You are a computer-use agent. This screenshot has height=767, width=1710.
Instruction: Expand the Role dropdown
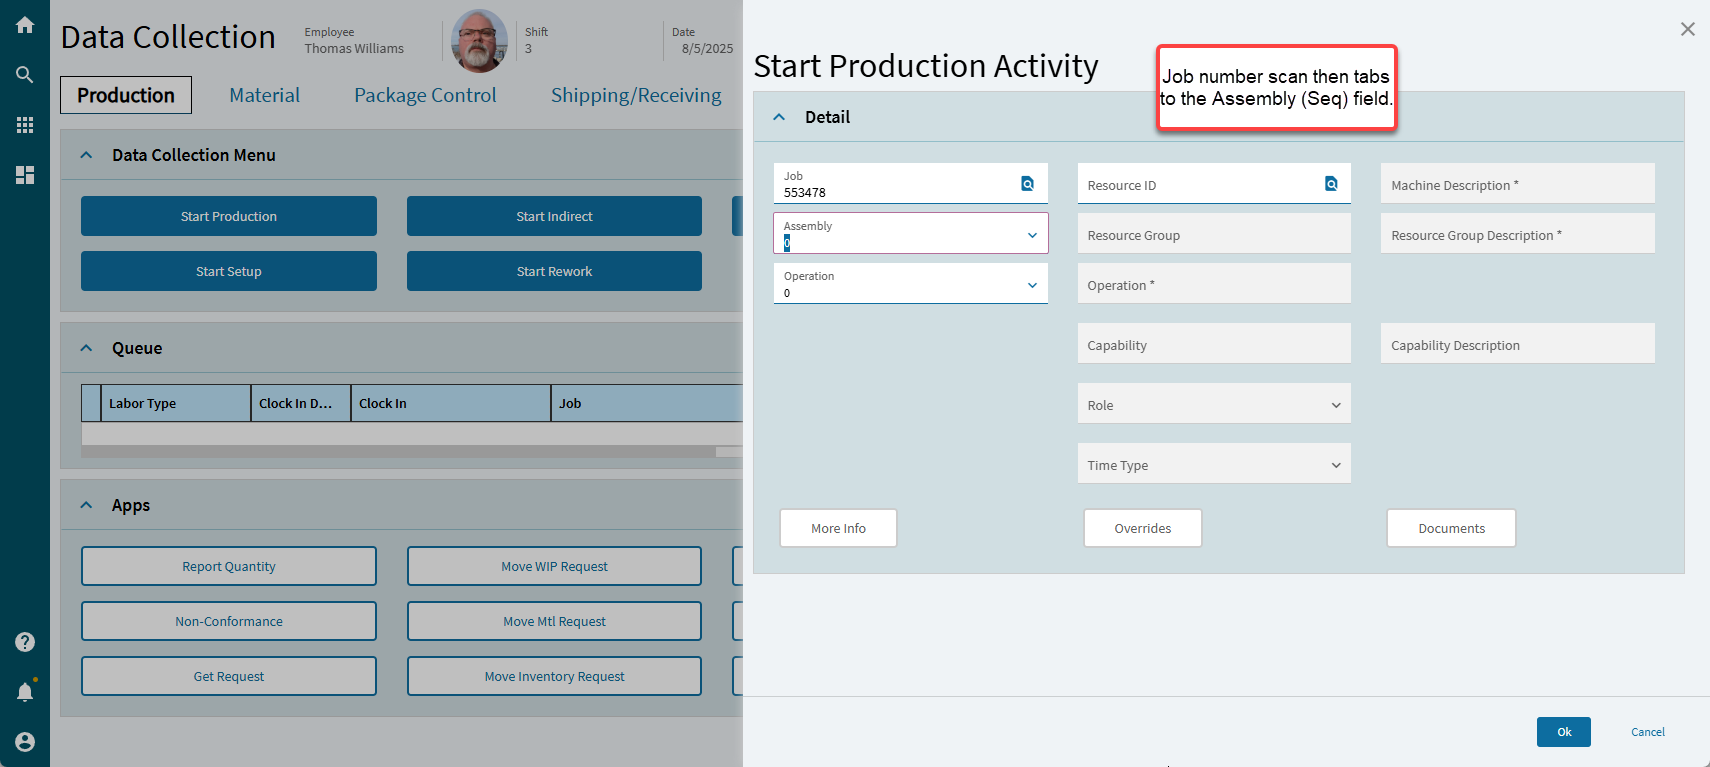point(1336,405)
